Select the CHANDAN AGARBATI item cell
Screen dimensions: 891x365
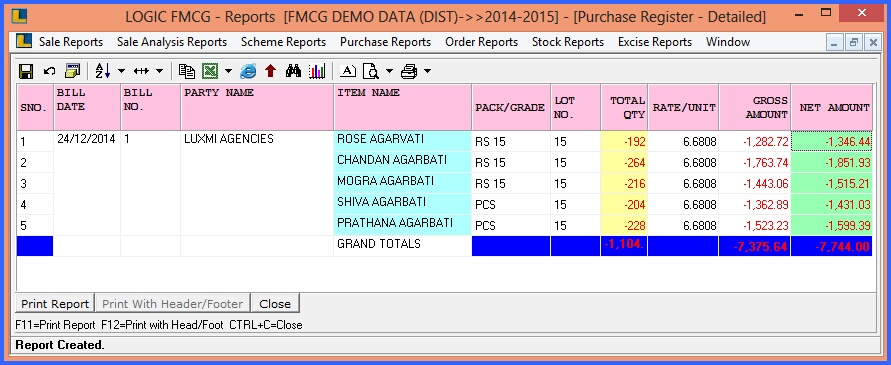point(402,162)
